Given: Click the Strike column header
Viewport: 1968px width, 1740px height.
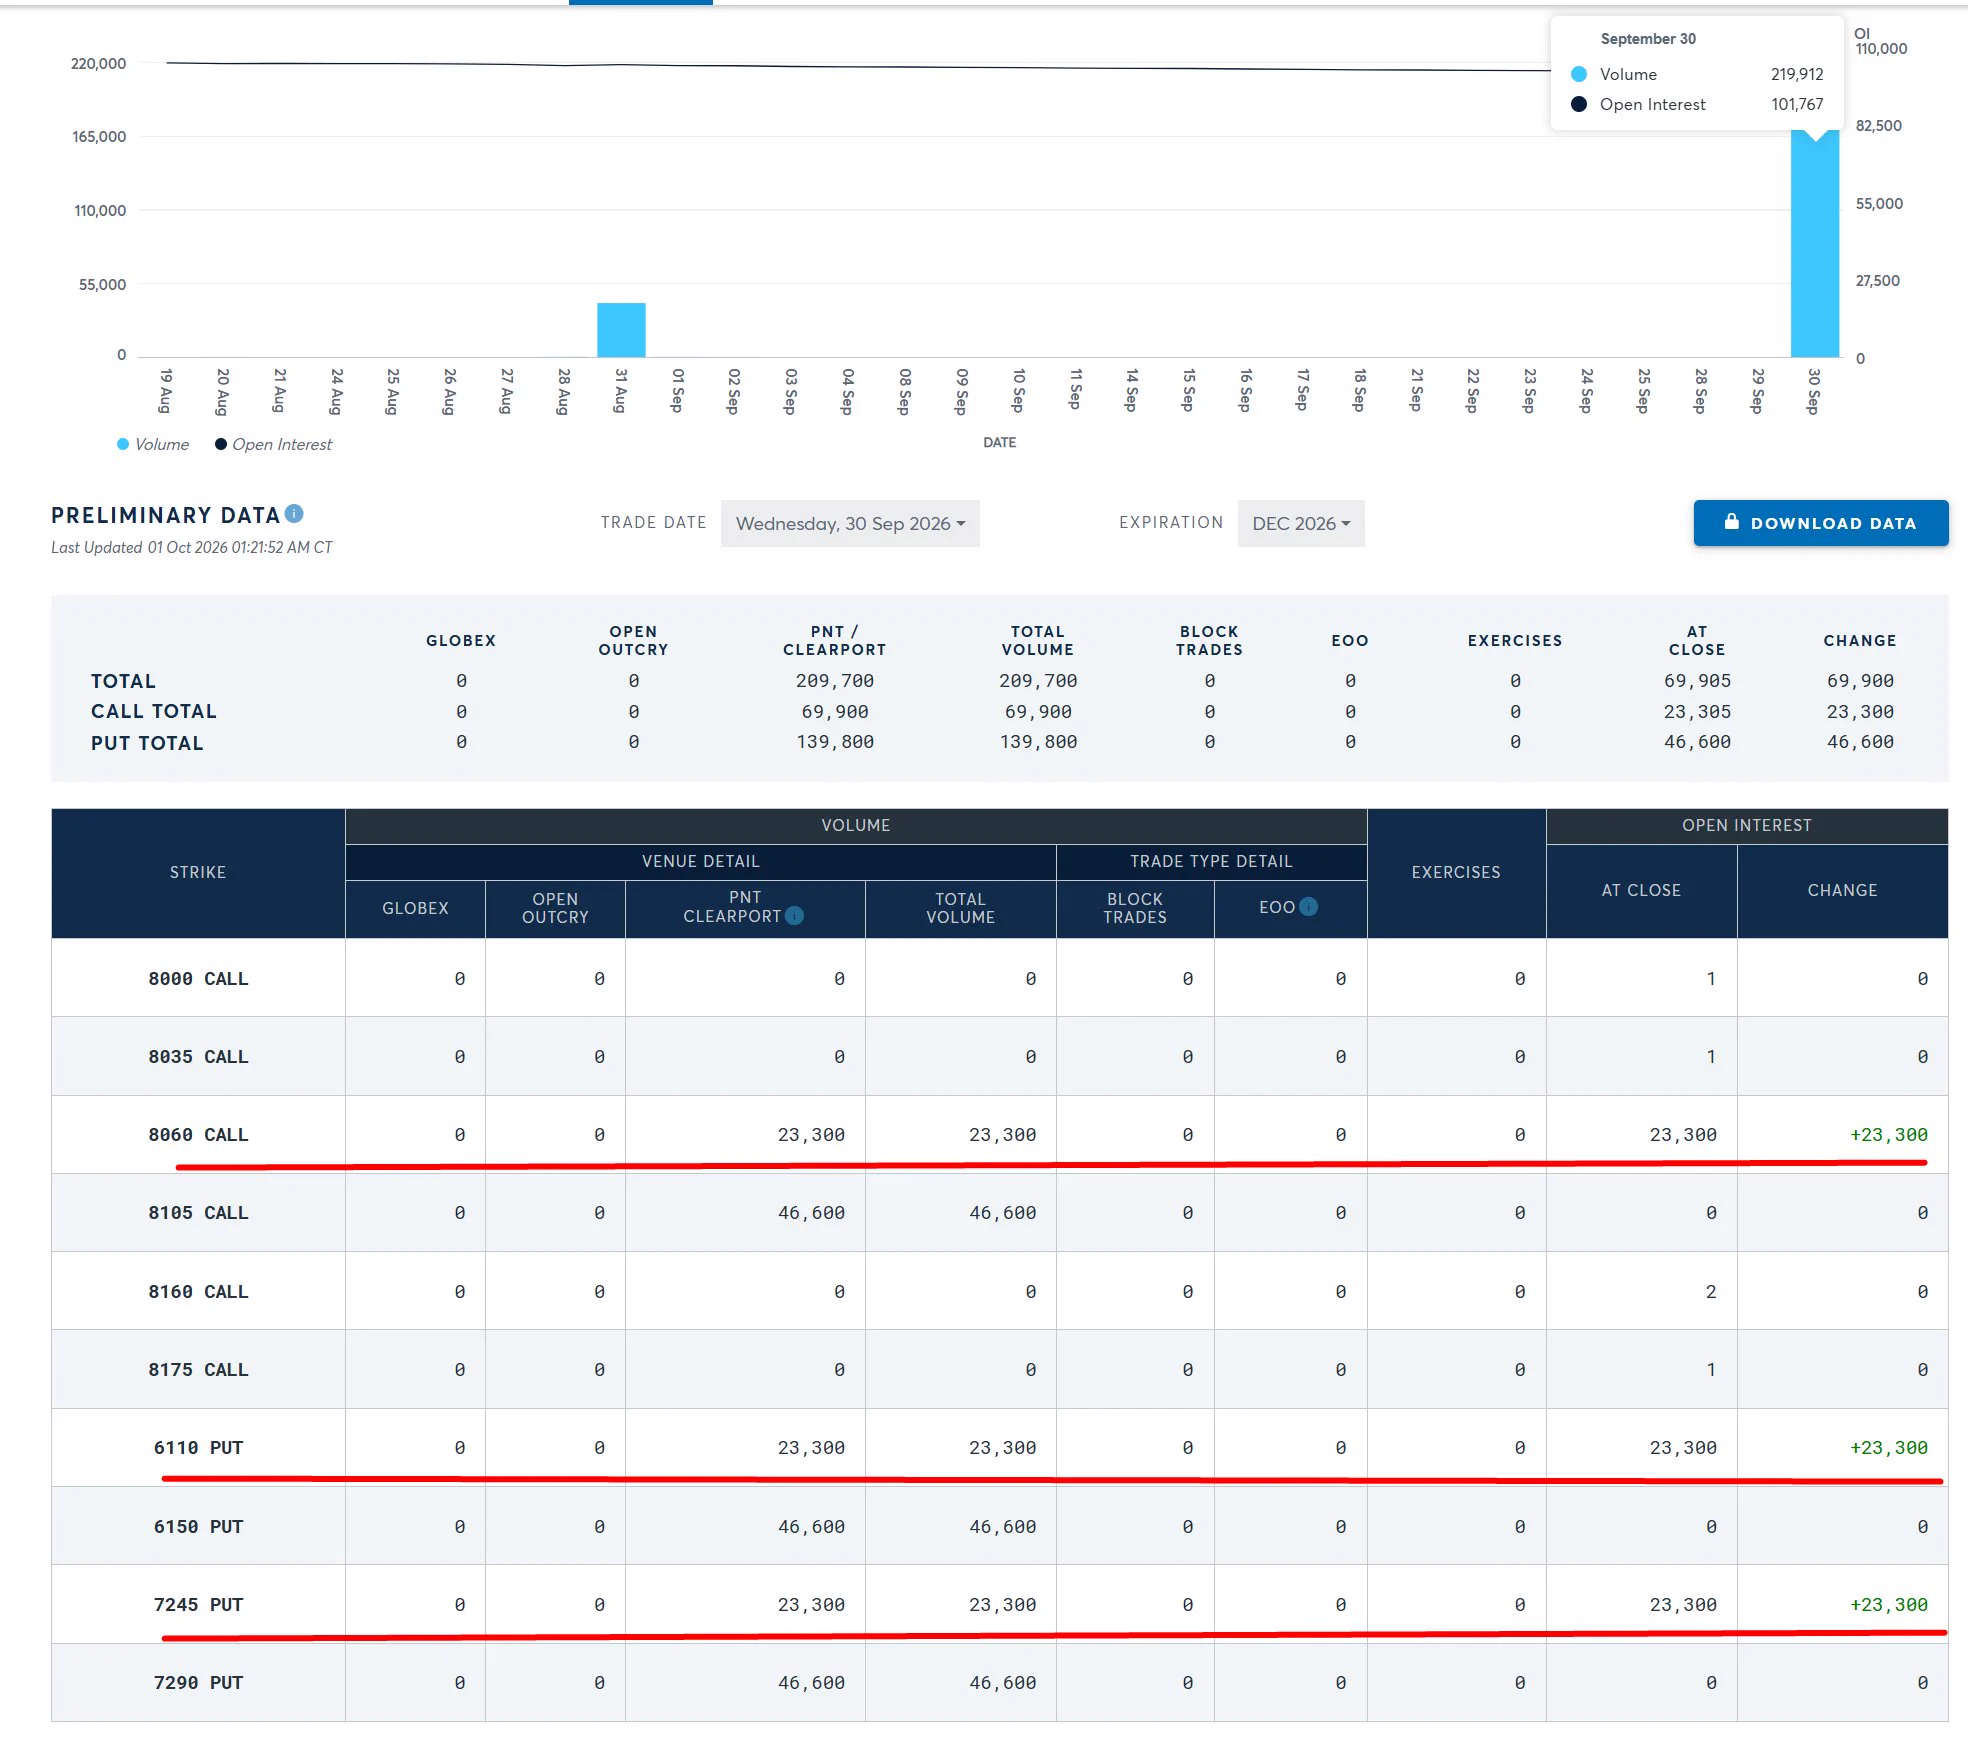Looking at the screenshot, I should 198,872.
